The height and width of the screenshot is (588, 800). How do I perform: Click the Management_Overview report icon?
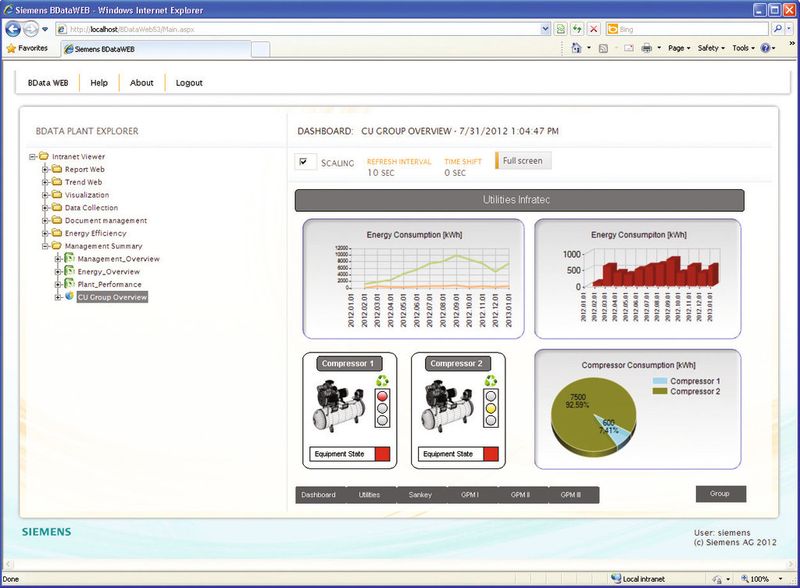(x=70, y=258)
